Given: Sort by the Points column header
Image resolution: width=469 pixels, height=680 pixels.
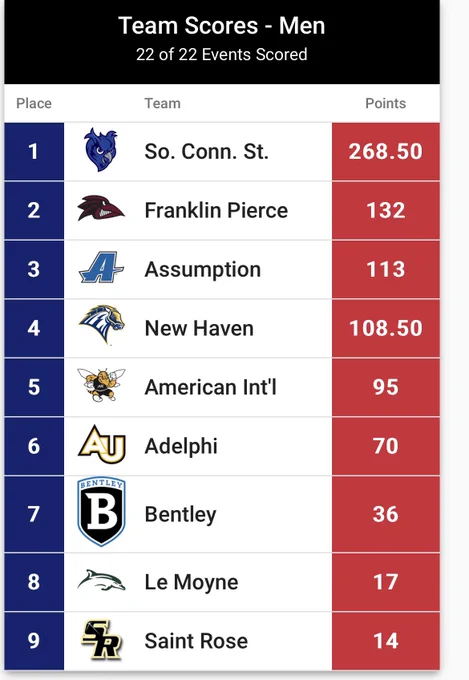Looking at the screenshot, I should [385, 103].
